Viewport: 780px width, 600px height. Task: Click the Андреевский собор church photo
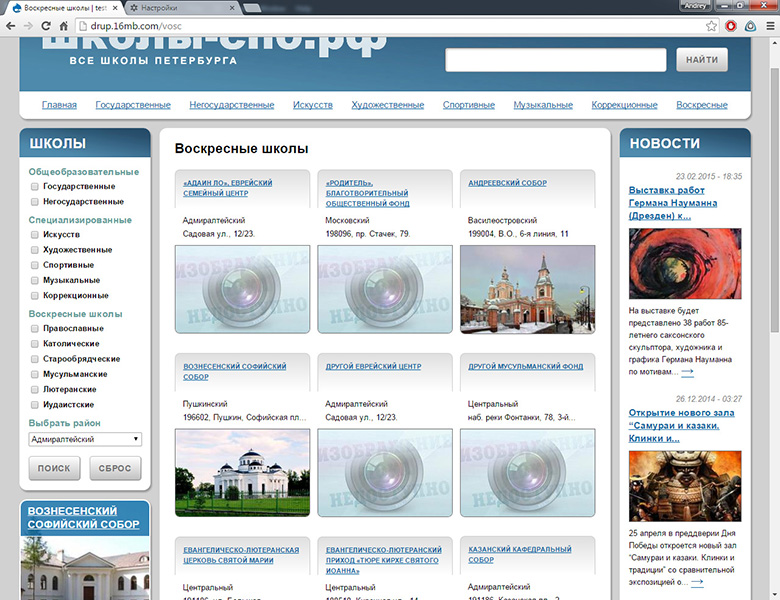527,289
